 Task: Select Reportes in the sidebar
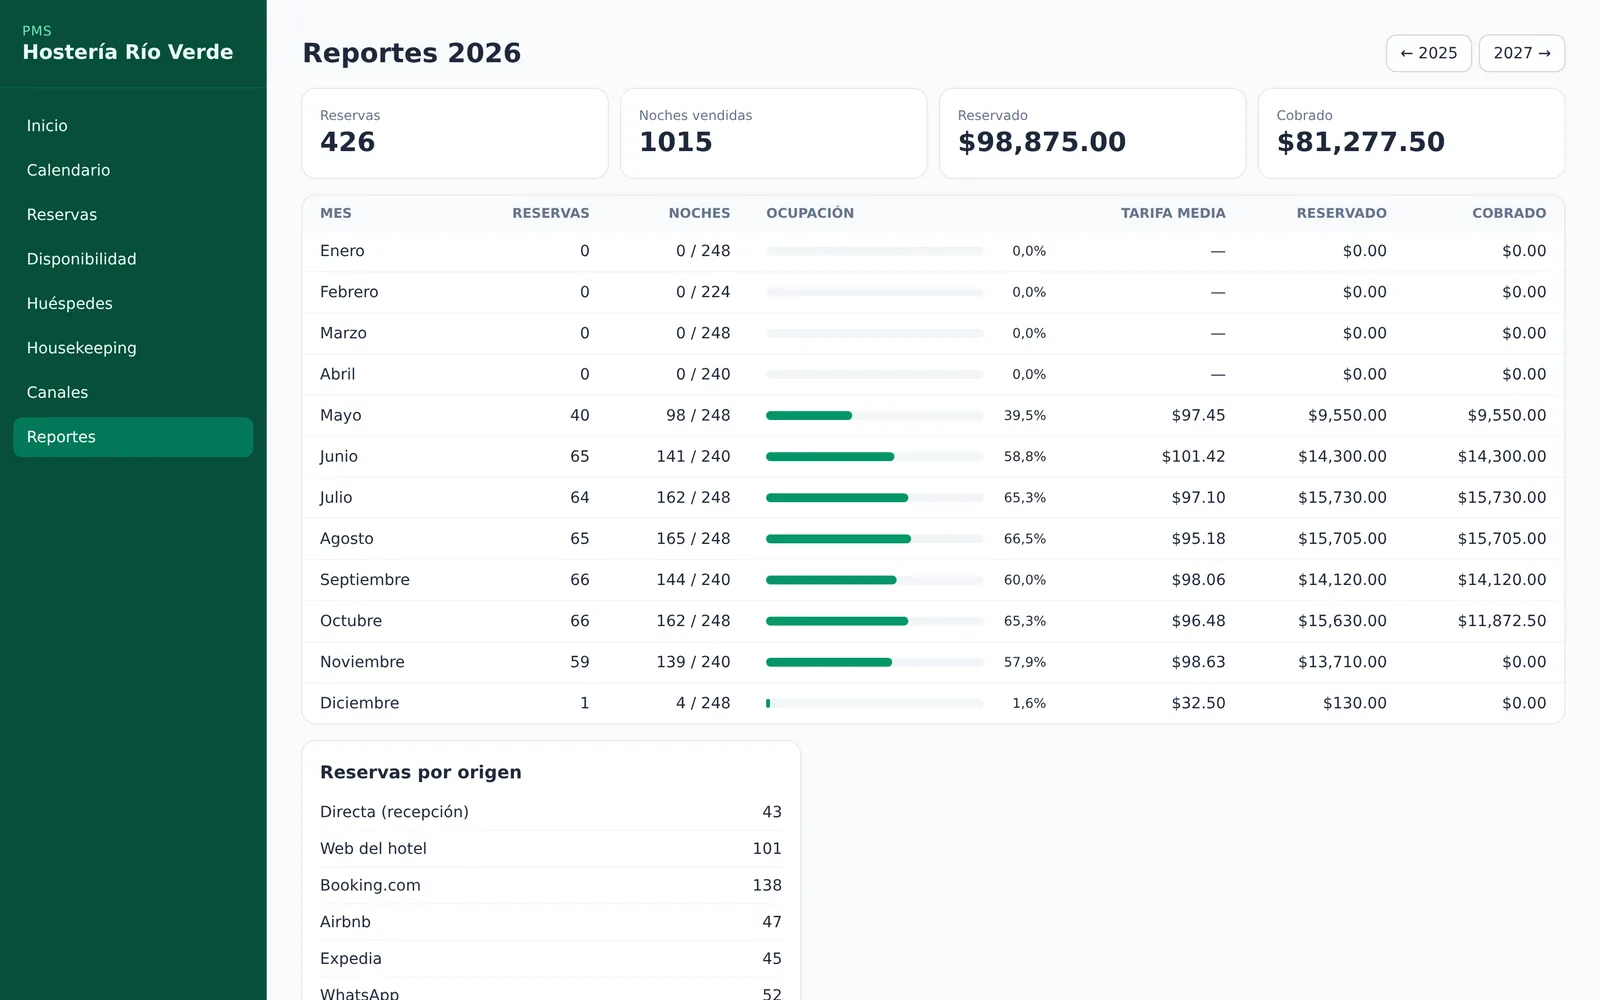pos(133,437)
